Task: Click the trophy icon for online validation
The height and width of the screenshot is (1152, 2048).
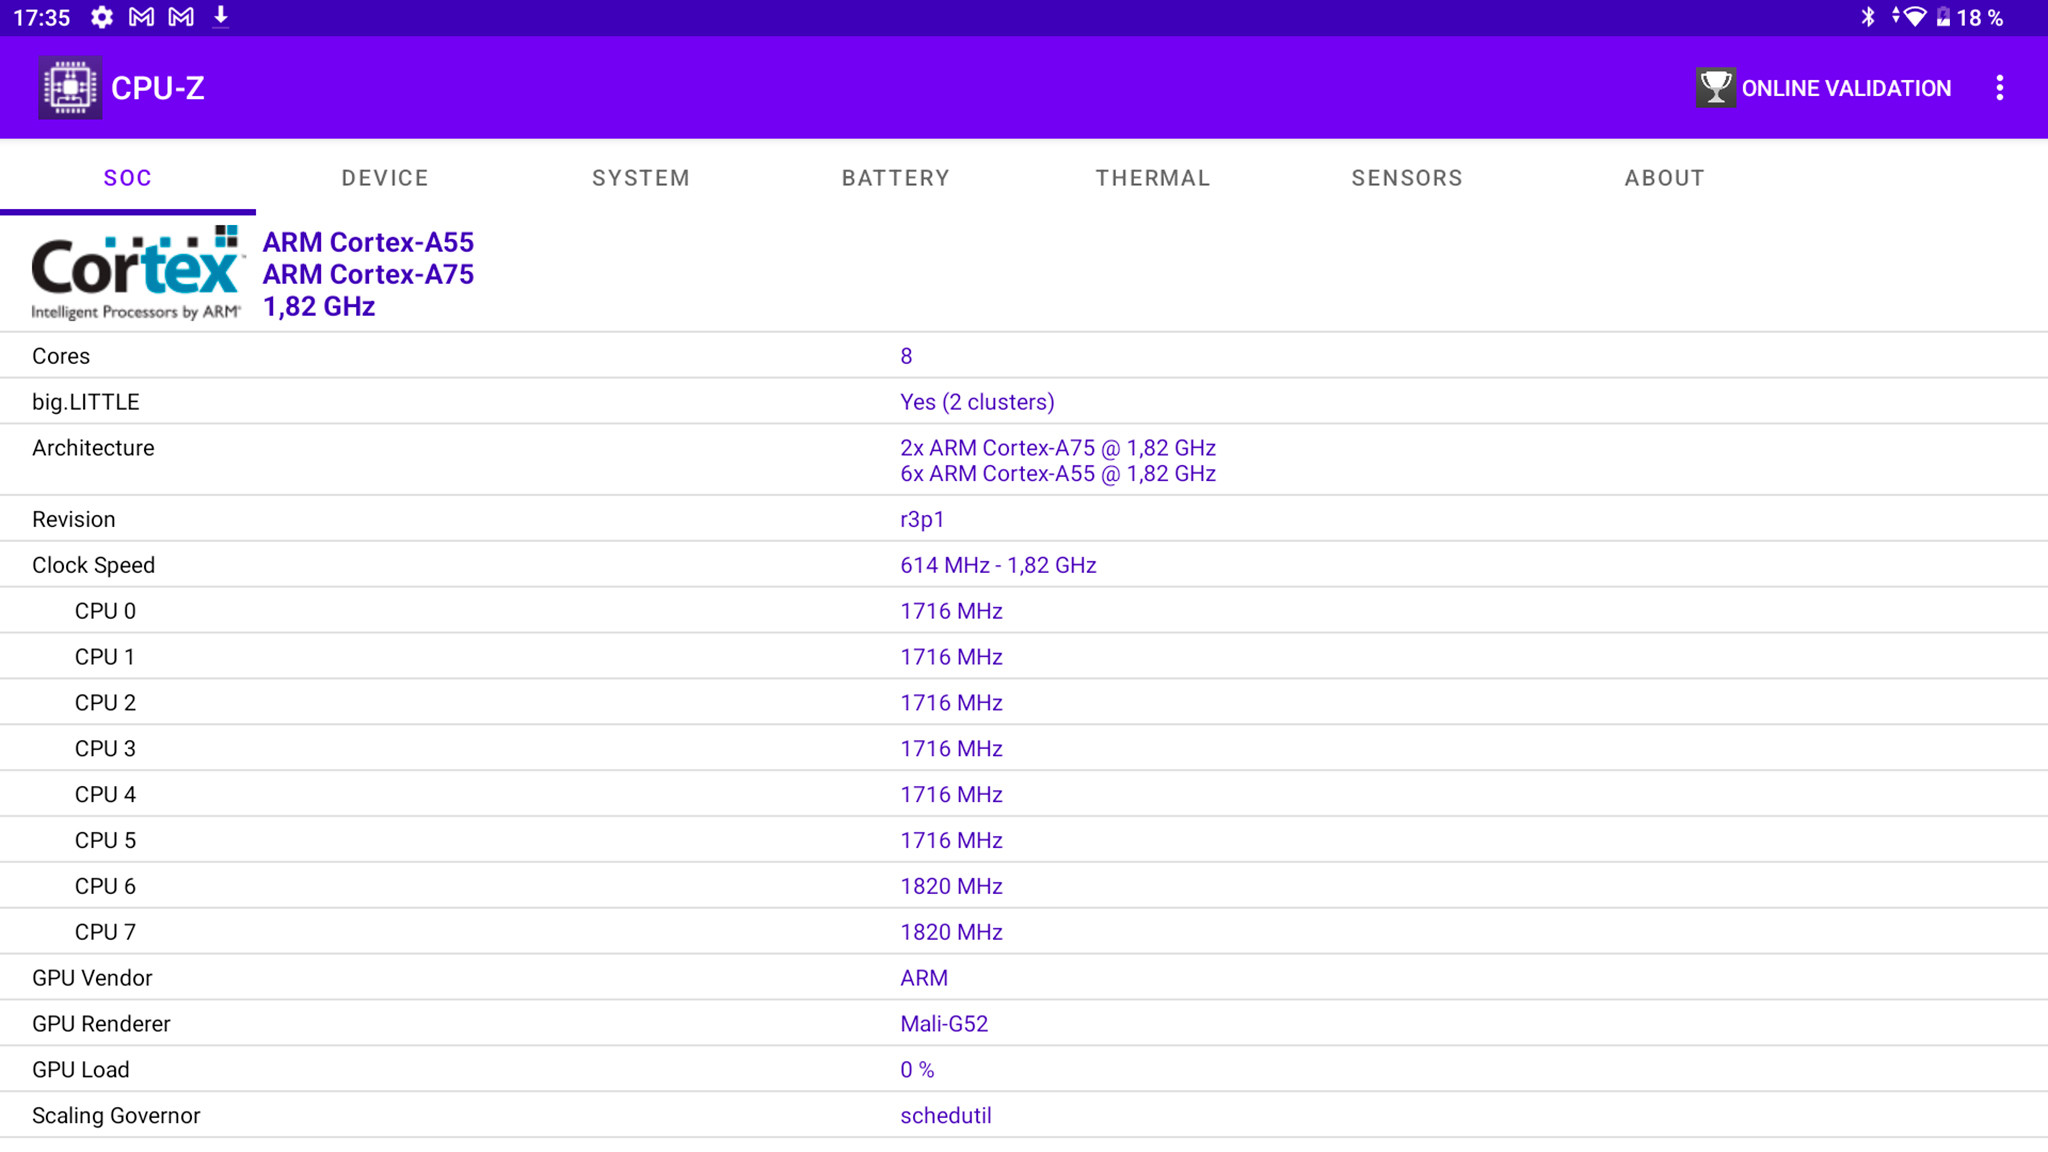Action: coord(1715,88)
